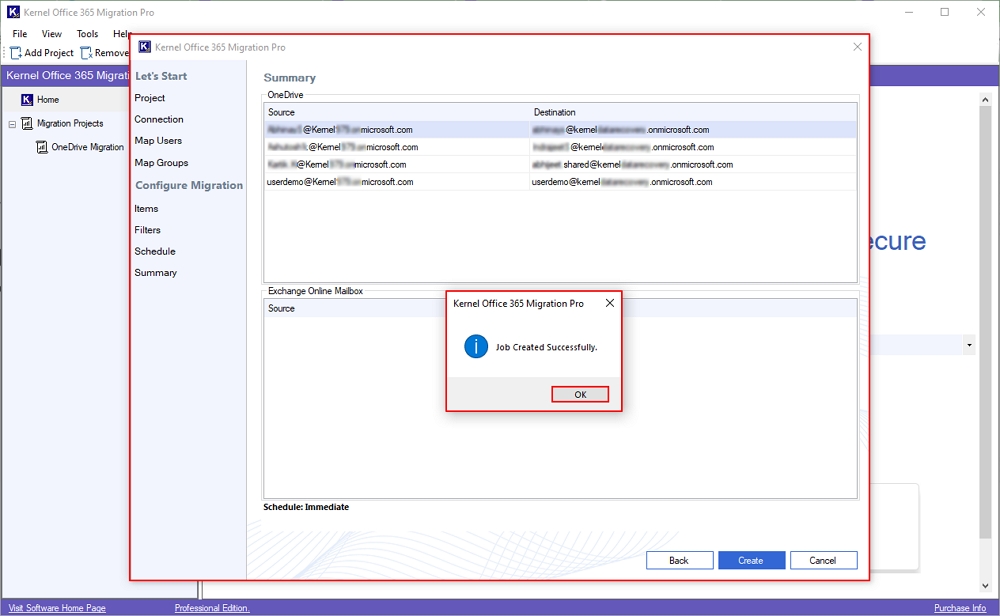
Task: Open Visit Software Home Page link
Action: click(x=56, y=608)
